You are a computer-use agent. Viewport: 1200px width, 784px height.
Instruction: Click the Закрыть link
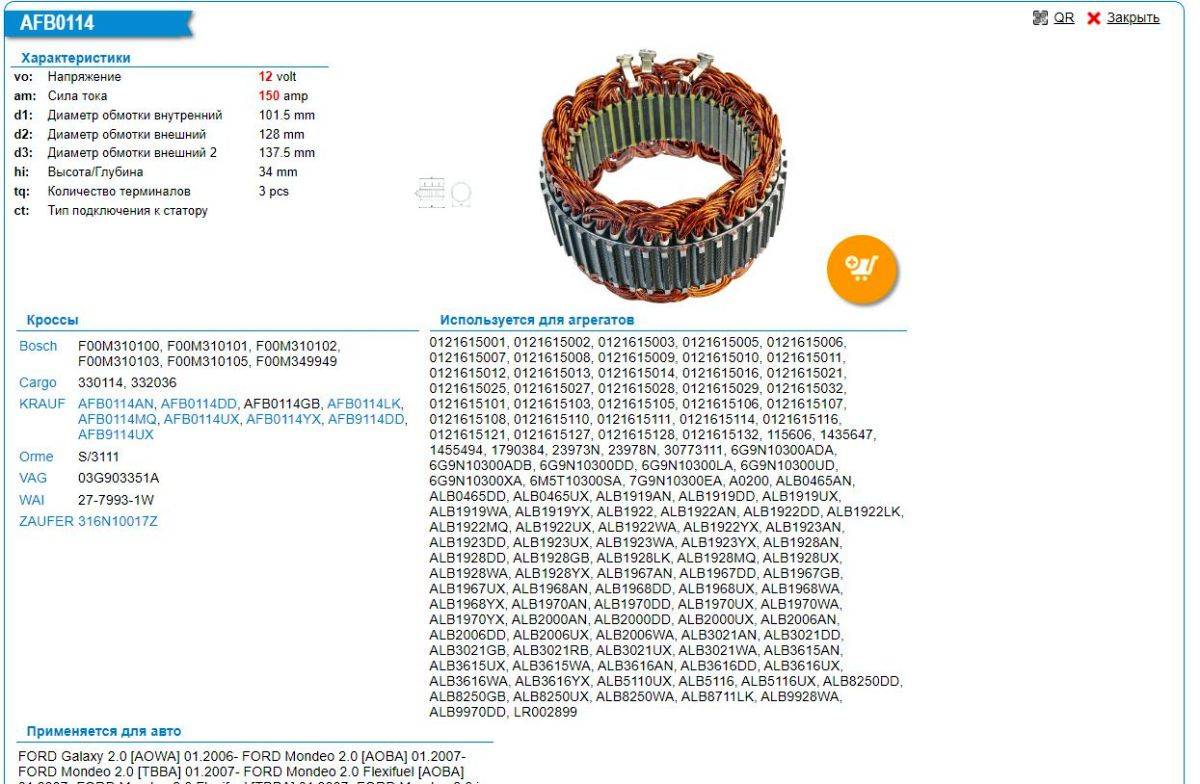coord(1133,18)
